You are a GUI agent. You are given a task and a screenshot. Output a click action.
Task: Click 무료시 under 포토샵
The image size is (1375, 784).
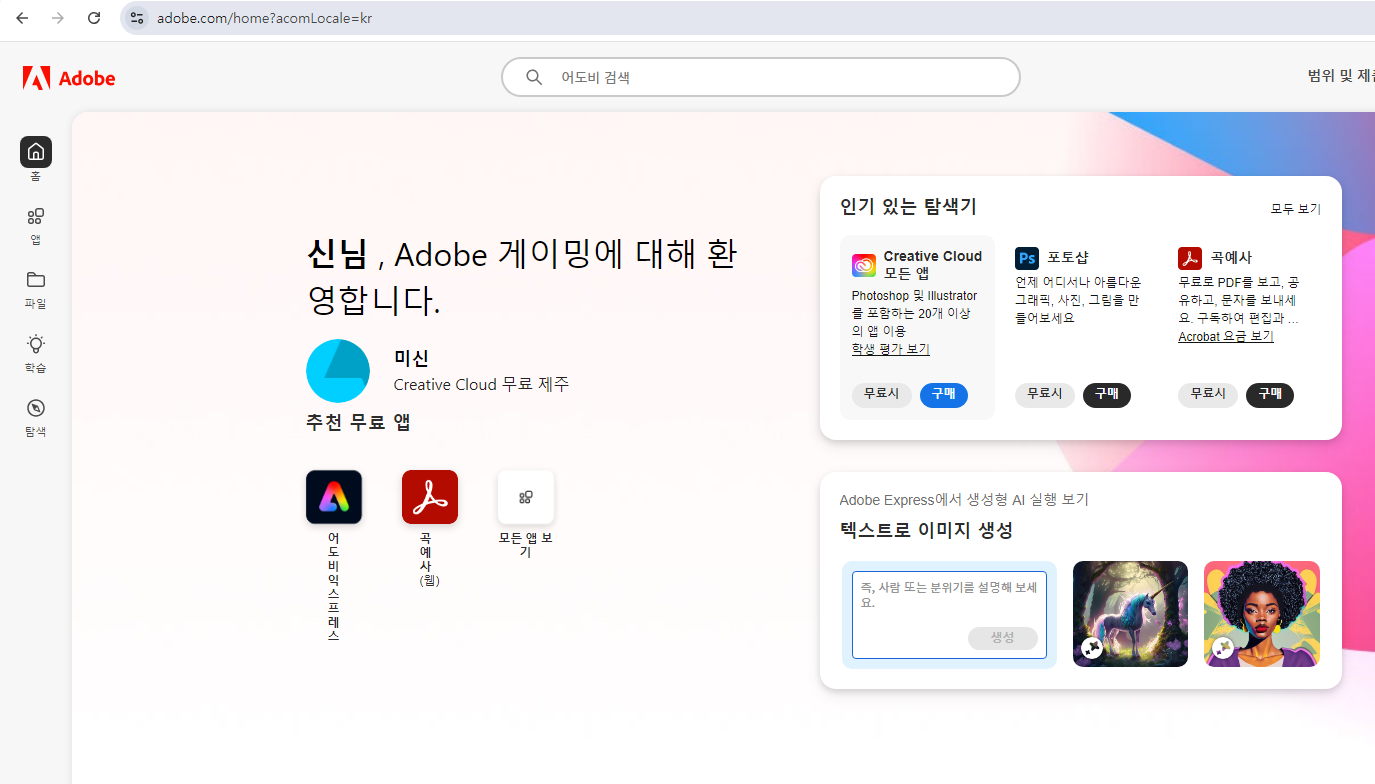click(1044, 394)
